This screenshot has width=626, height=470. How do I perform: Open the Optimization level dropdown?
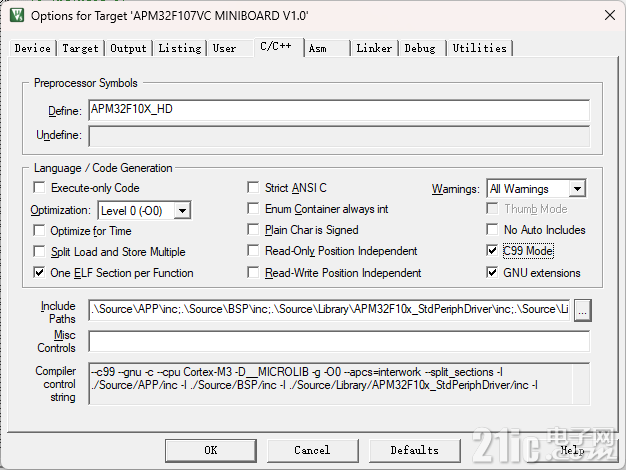coord(182,210)
